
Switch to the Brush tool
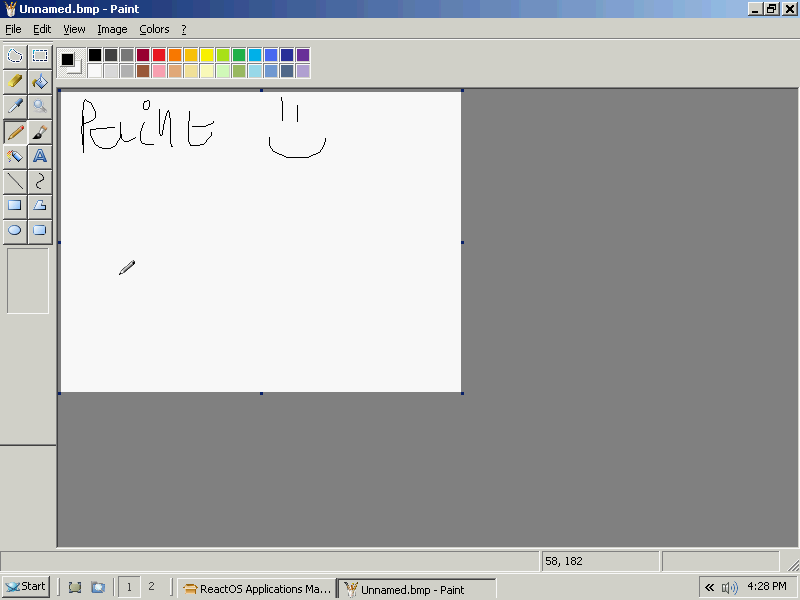[40, 131]
